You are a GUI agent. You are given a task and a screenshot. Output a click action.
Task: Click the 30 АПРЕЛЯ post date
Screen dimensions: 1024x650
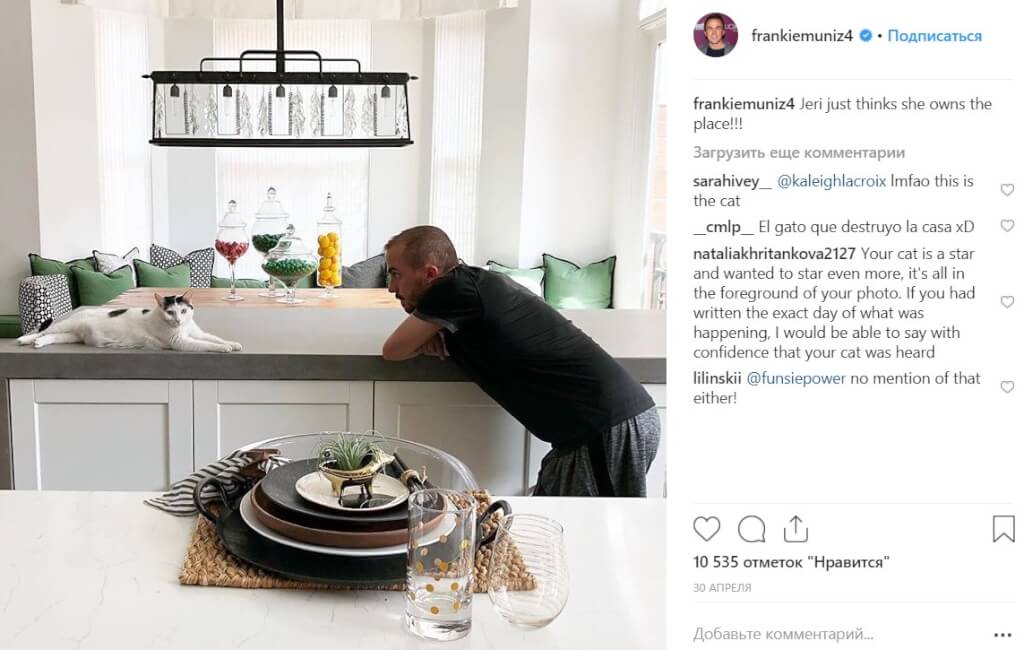pyautogui.click(x=722, y=587)
